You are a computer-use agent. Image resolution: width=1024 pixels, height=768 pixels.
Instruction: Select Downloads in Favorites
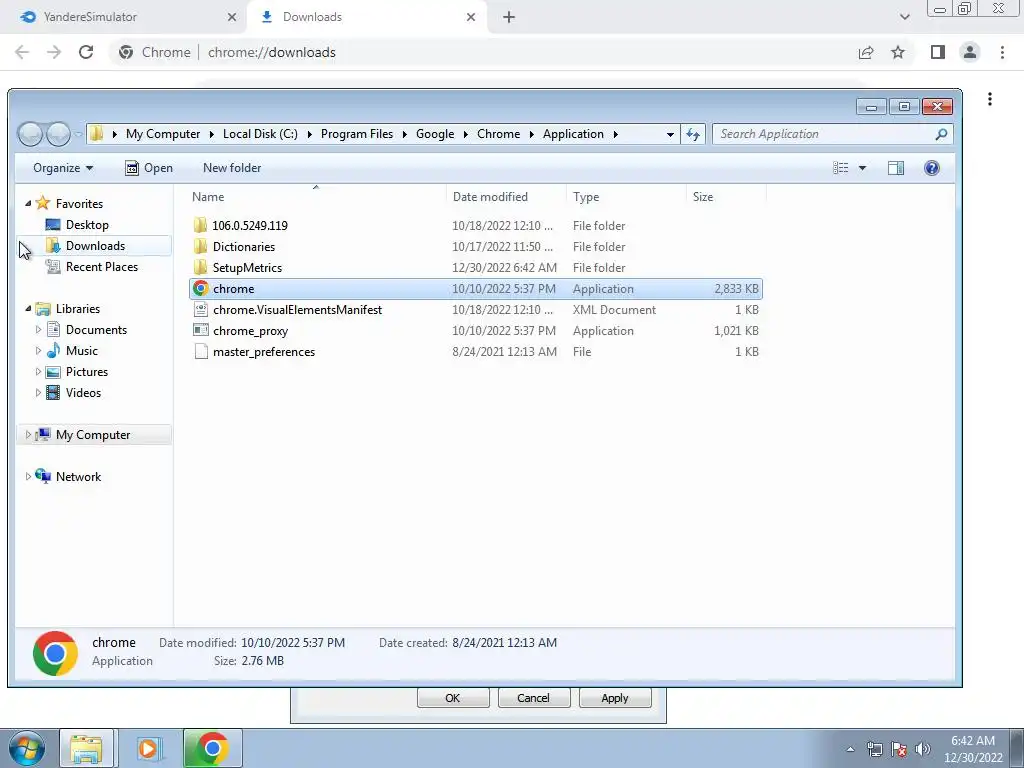click(x=95, y=246)
